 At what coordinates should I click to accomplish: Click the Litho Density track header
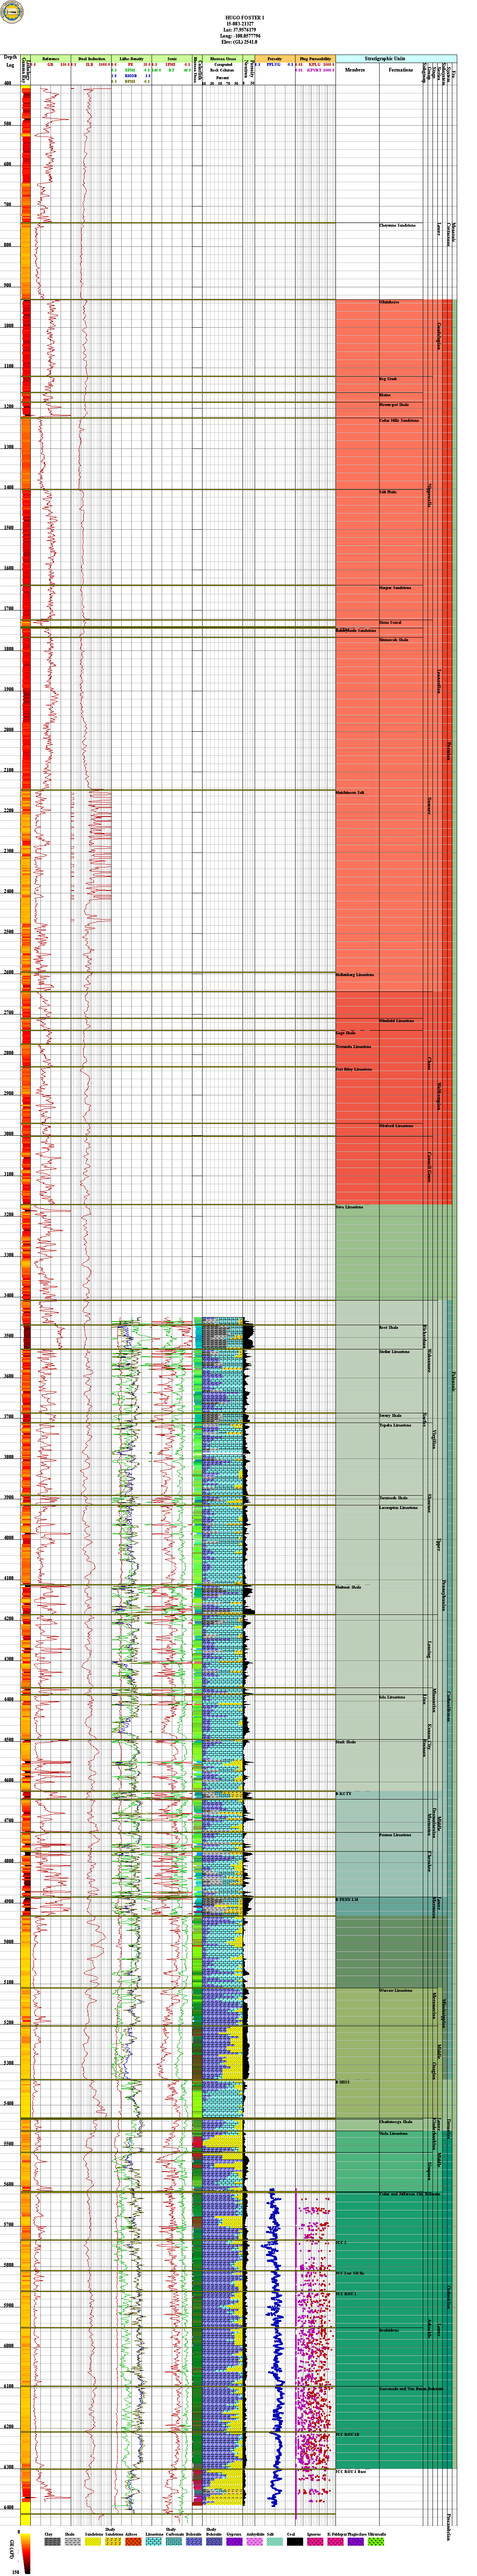coord(131,59)
